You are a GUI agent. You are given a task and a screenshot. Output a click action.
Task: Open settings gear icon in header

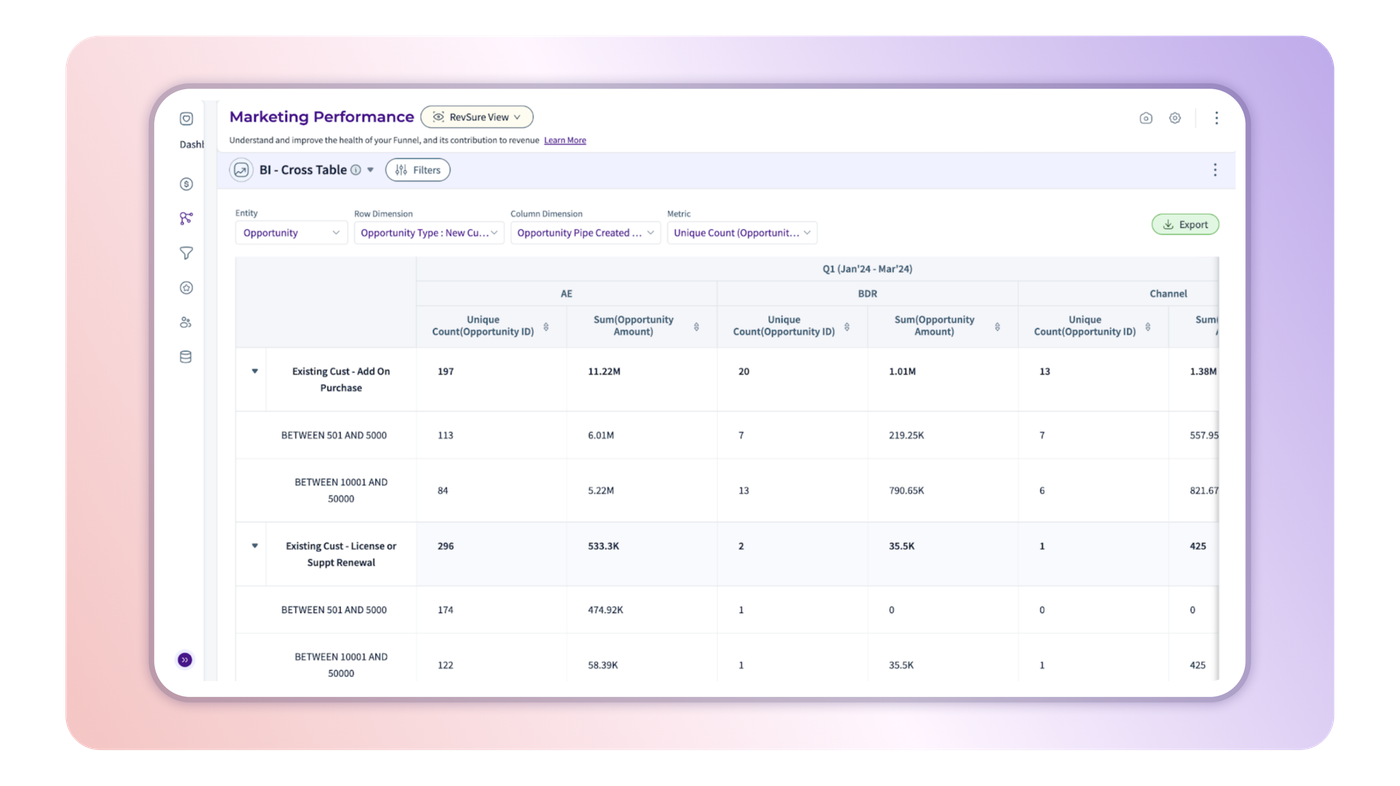click(1175, 118)
